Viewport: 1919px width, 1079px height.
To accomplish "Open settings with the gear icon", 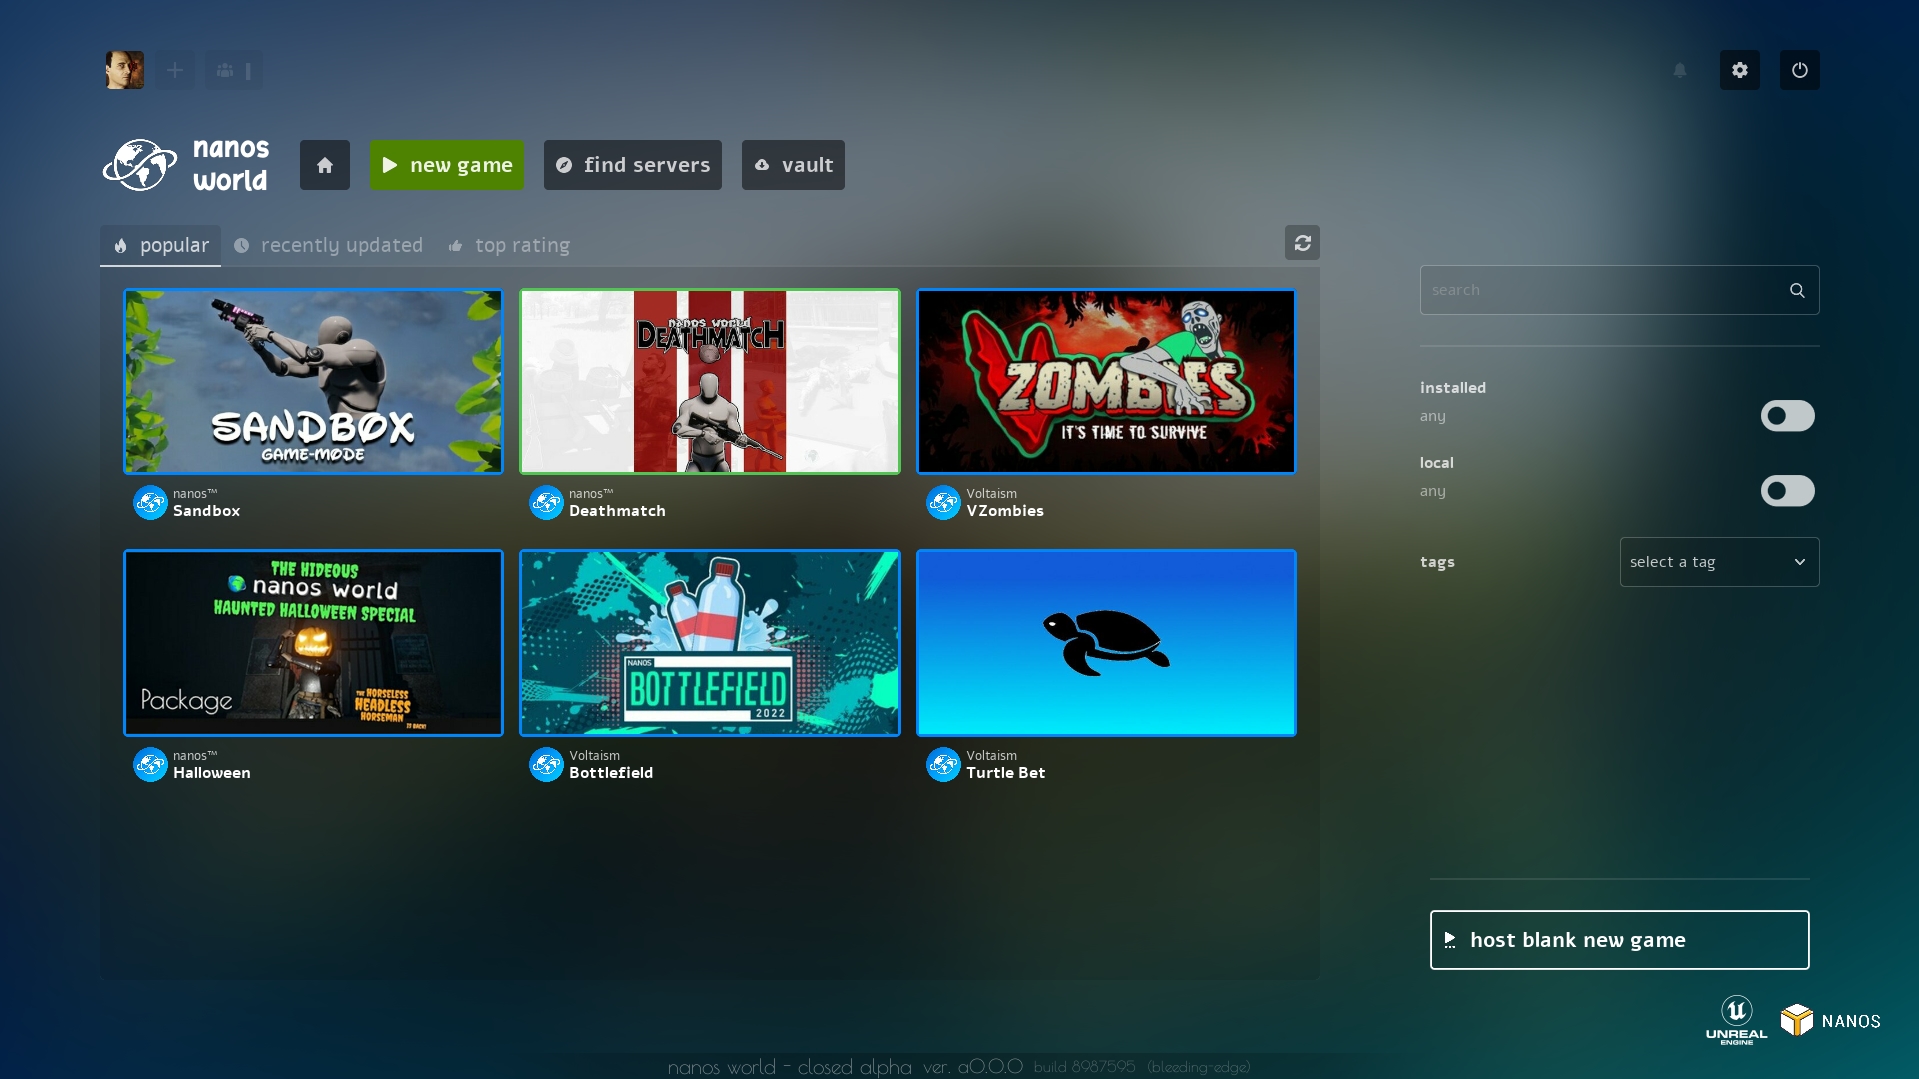I will point(1739,70).
